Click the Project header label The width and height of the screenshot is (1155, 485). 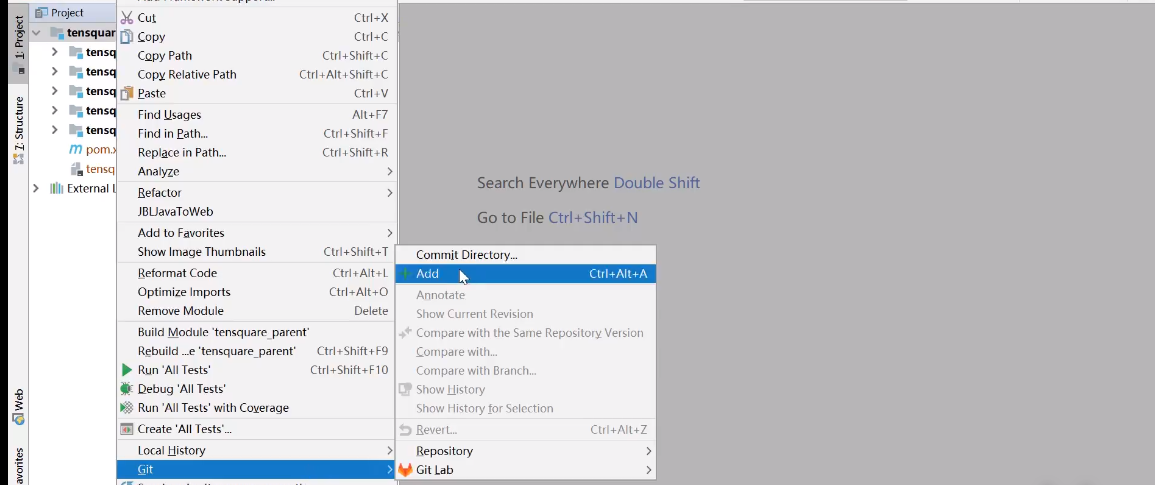[67, 13]
